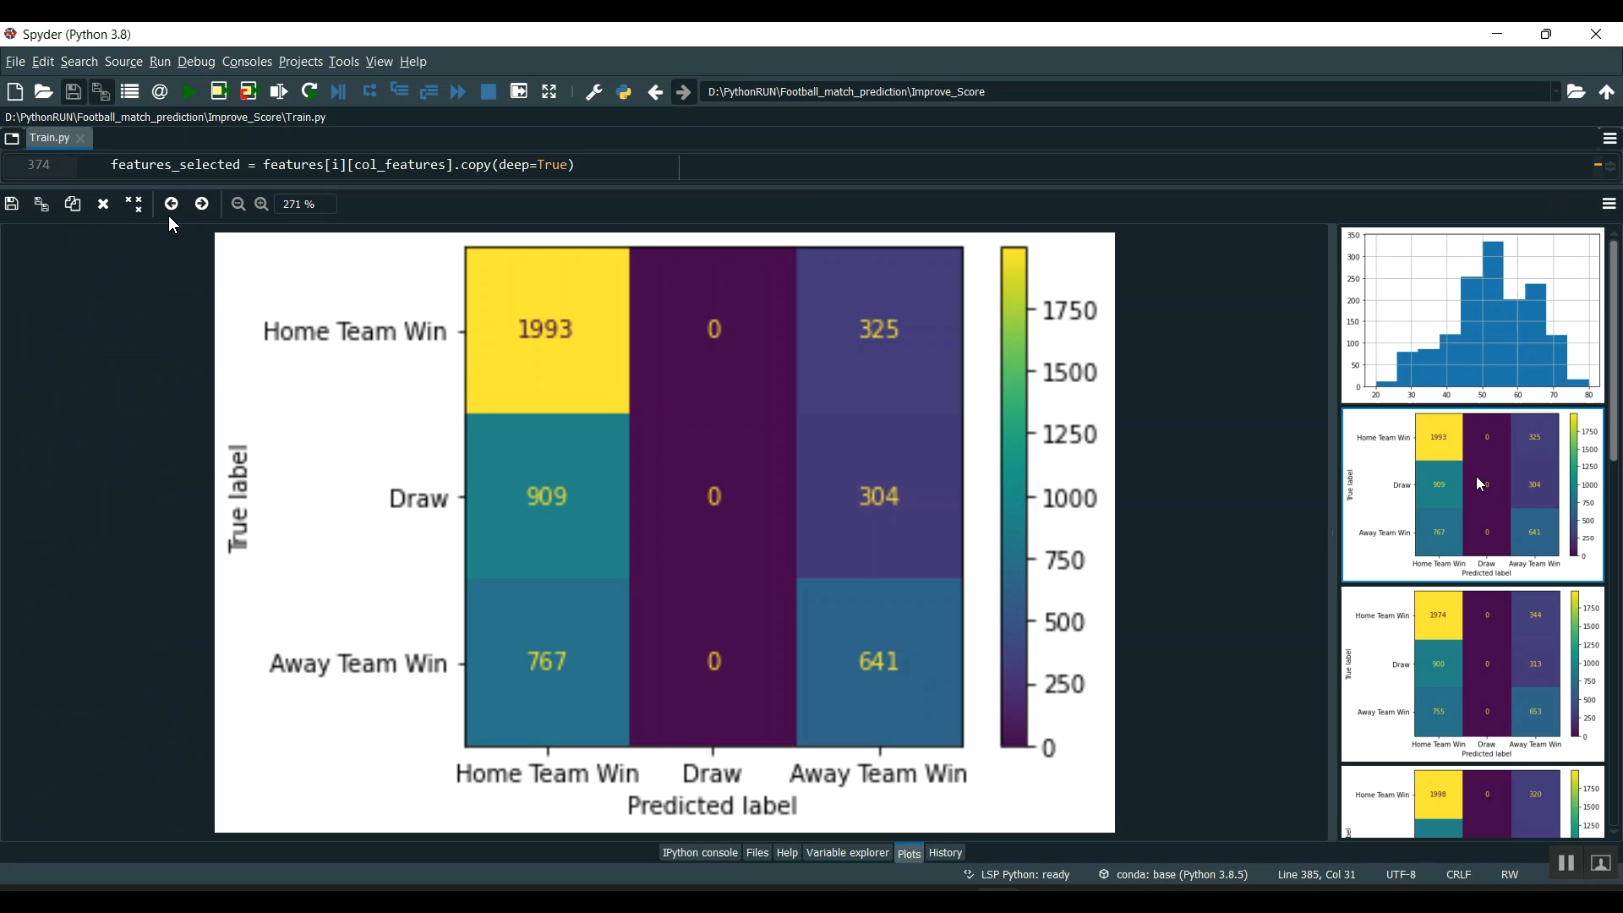The height and width of the screenshot is (913, 1623).
Task: Open the Plots pane options hamburger menu
Action: pyautogui.click(x=1608, y=204)
